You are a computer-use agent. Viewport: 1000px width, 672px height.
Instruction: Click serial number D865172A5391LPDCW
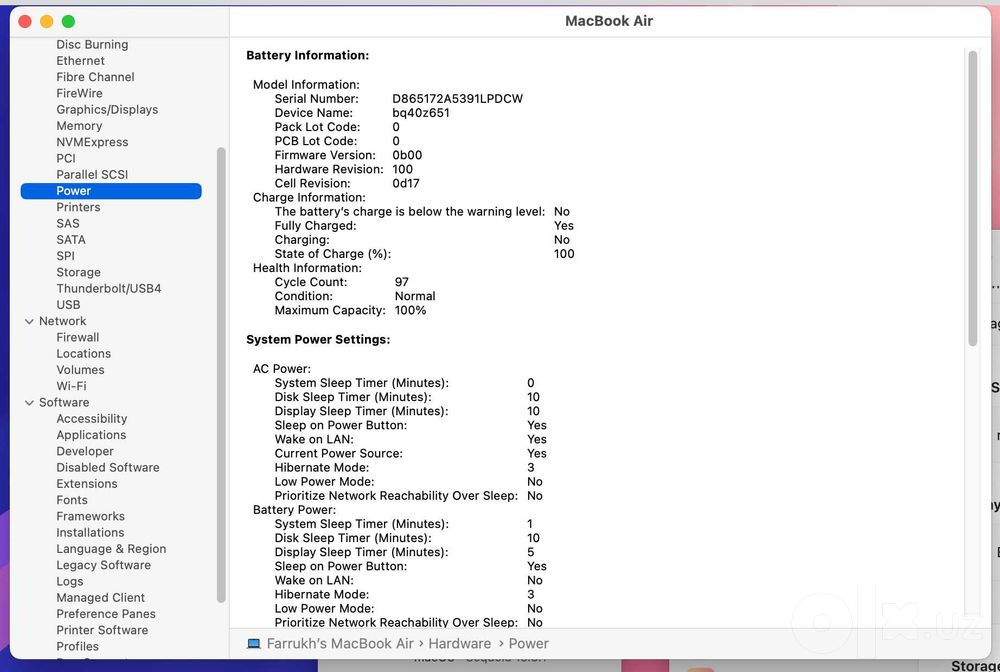coord(457,99)
